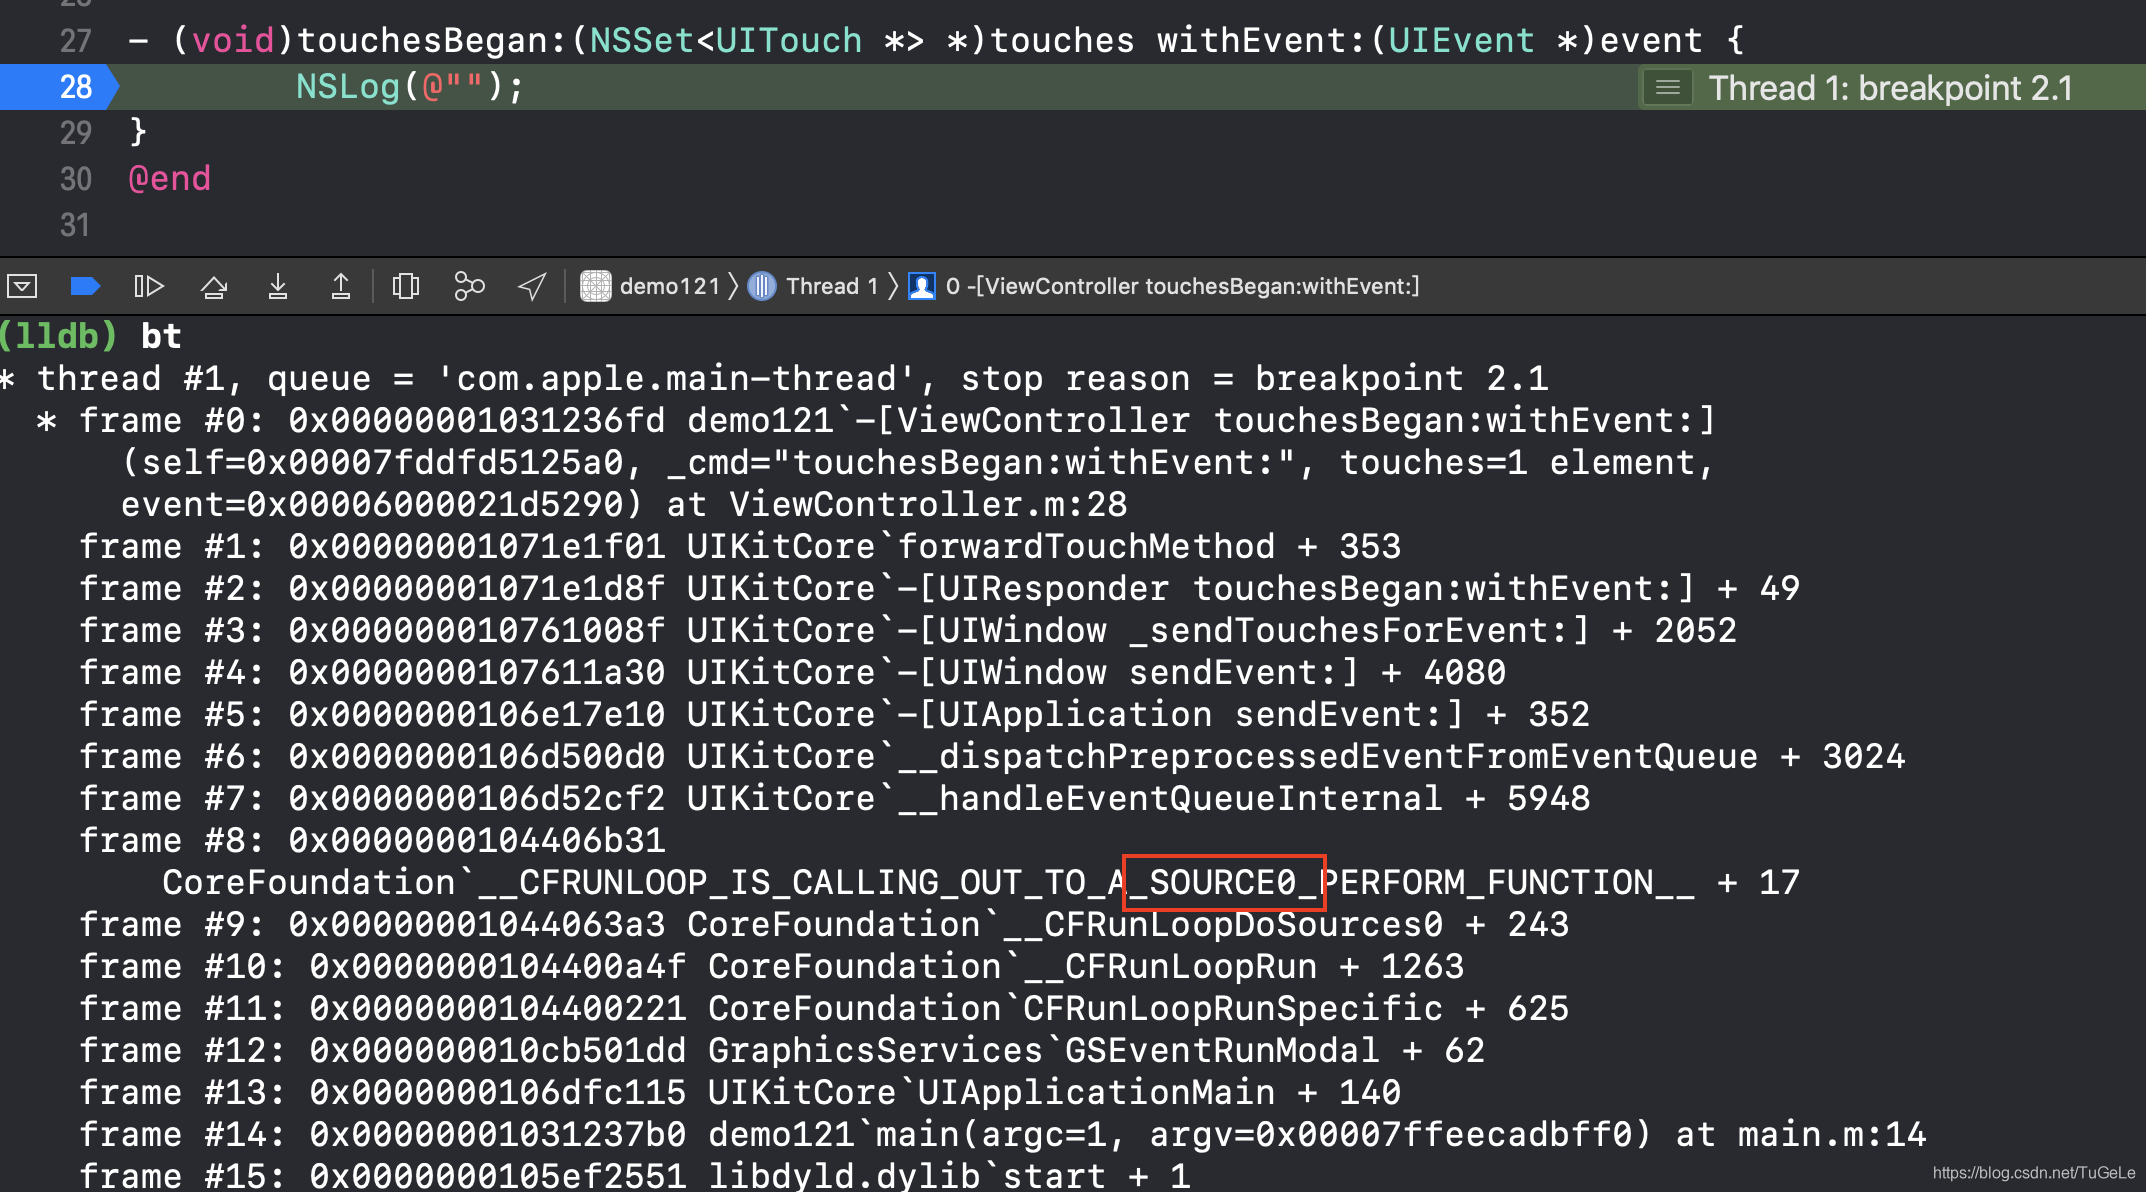This screenshot has width=2146, height=1192.
Task: Click the thread #1 stop reason line
Action: click(775, 378)
